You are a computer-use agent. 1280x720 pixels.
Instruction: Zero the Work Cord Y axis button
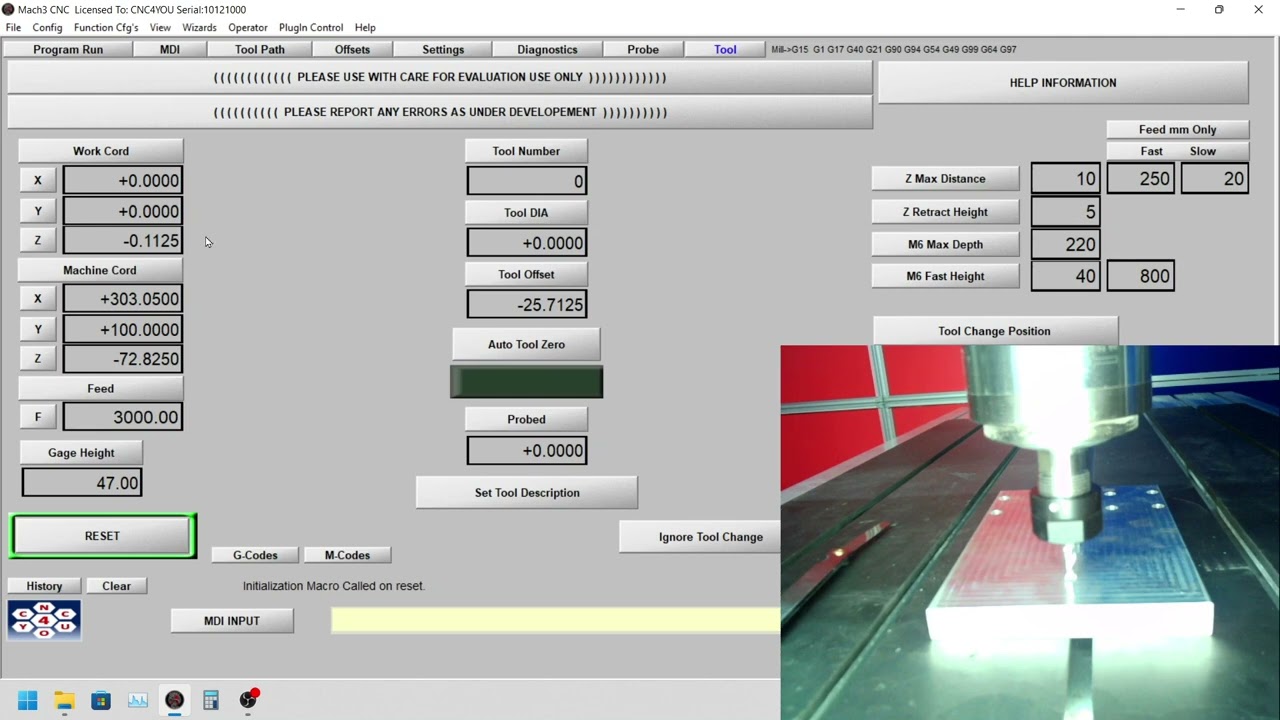pyautogui.click(x=38, y=211)
